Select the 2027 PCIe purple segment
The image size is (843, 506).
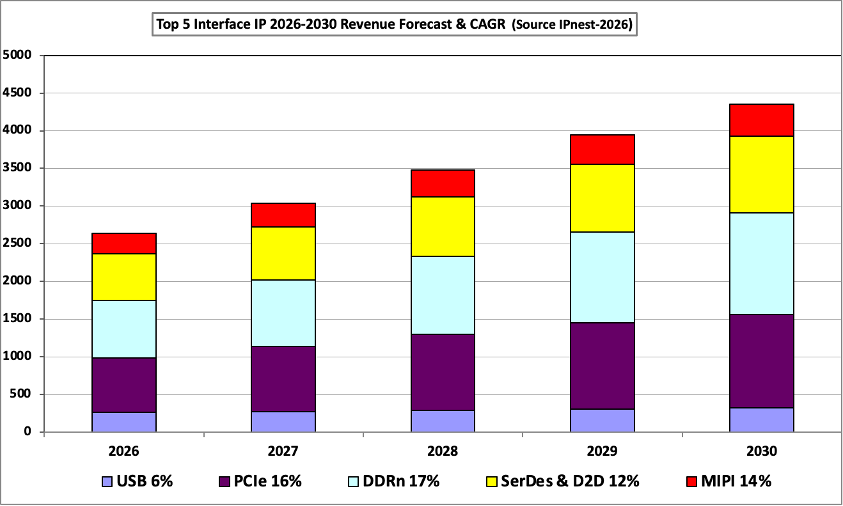click(283, 379)
